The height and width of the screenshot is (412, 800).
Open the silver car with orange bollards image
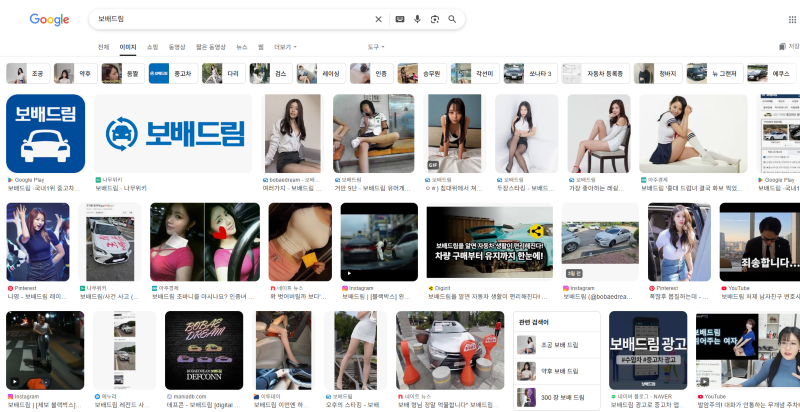point(450,350)
